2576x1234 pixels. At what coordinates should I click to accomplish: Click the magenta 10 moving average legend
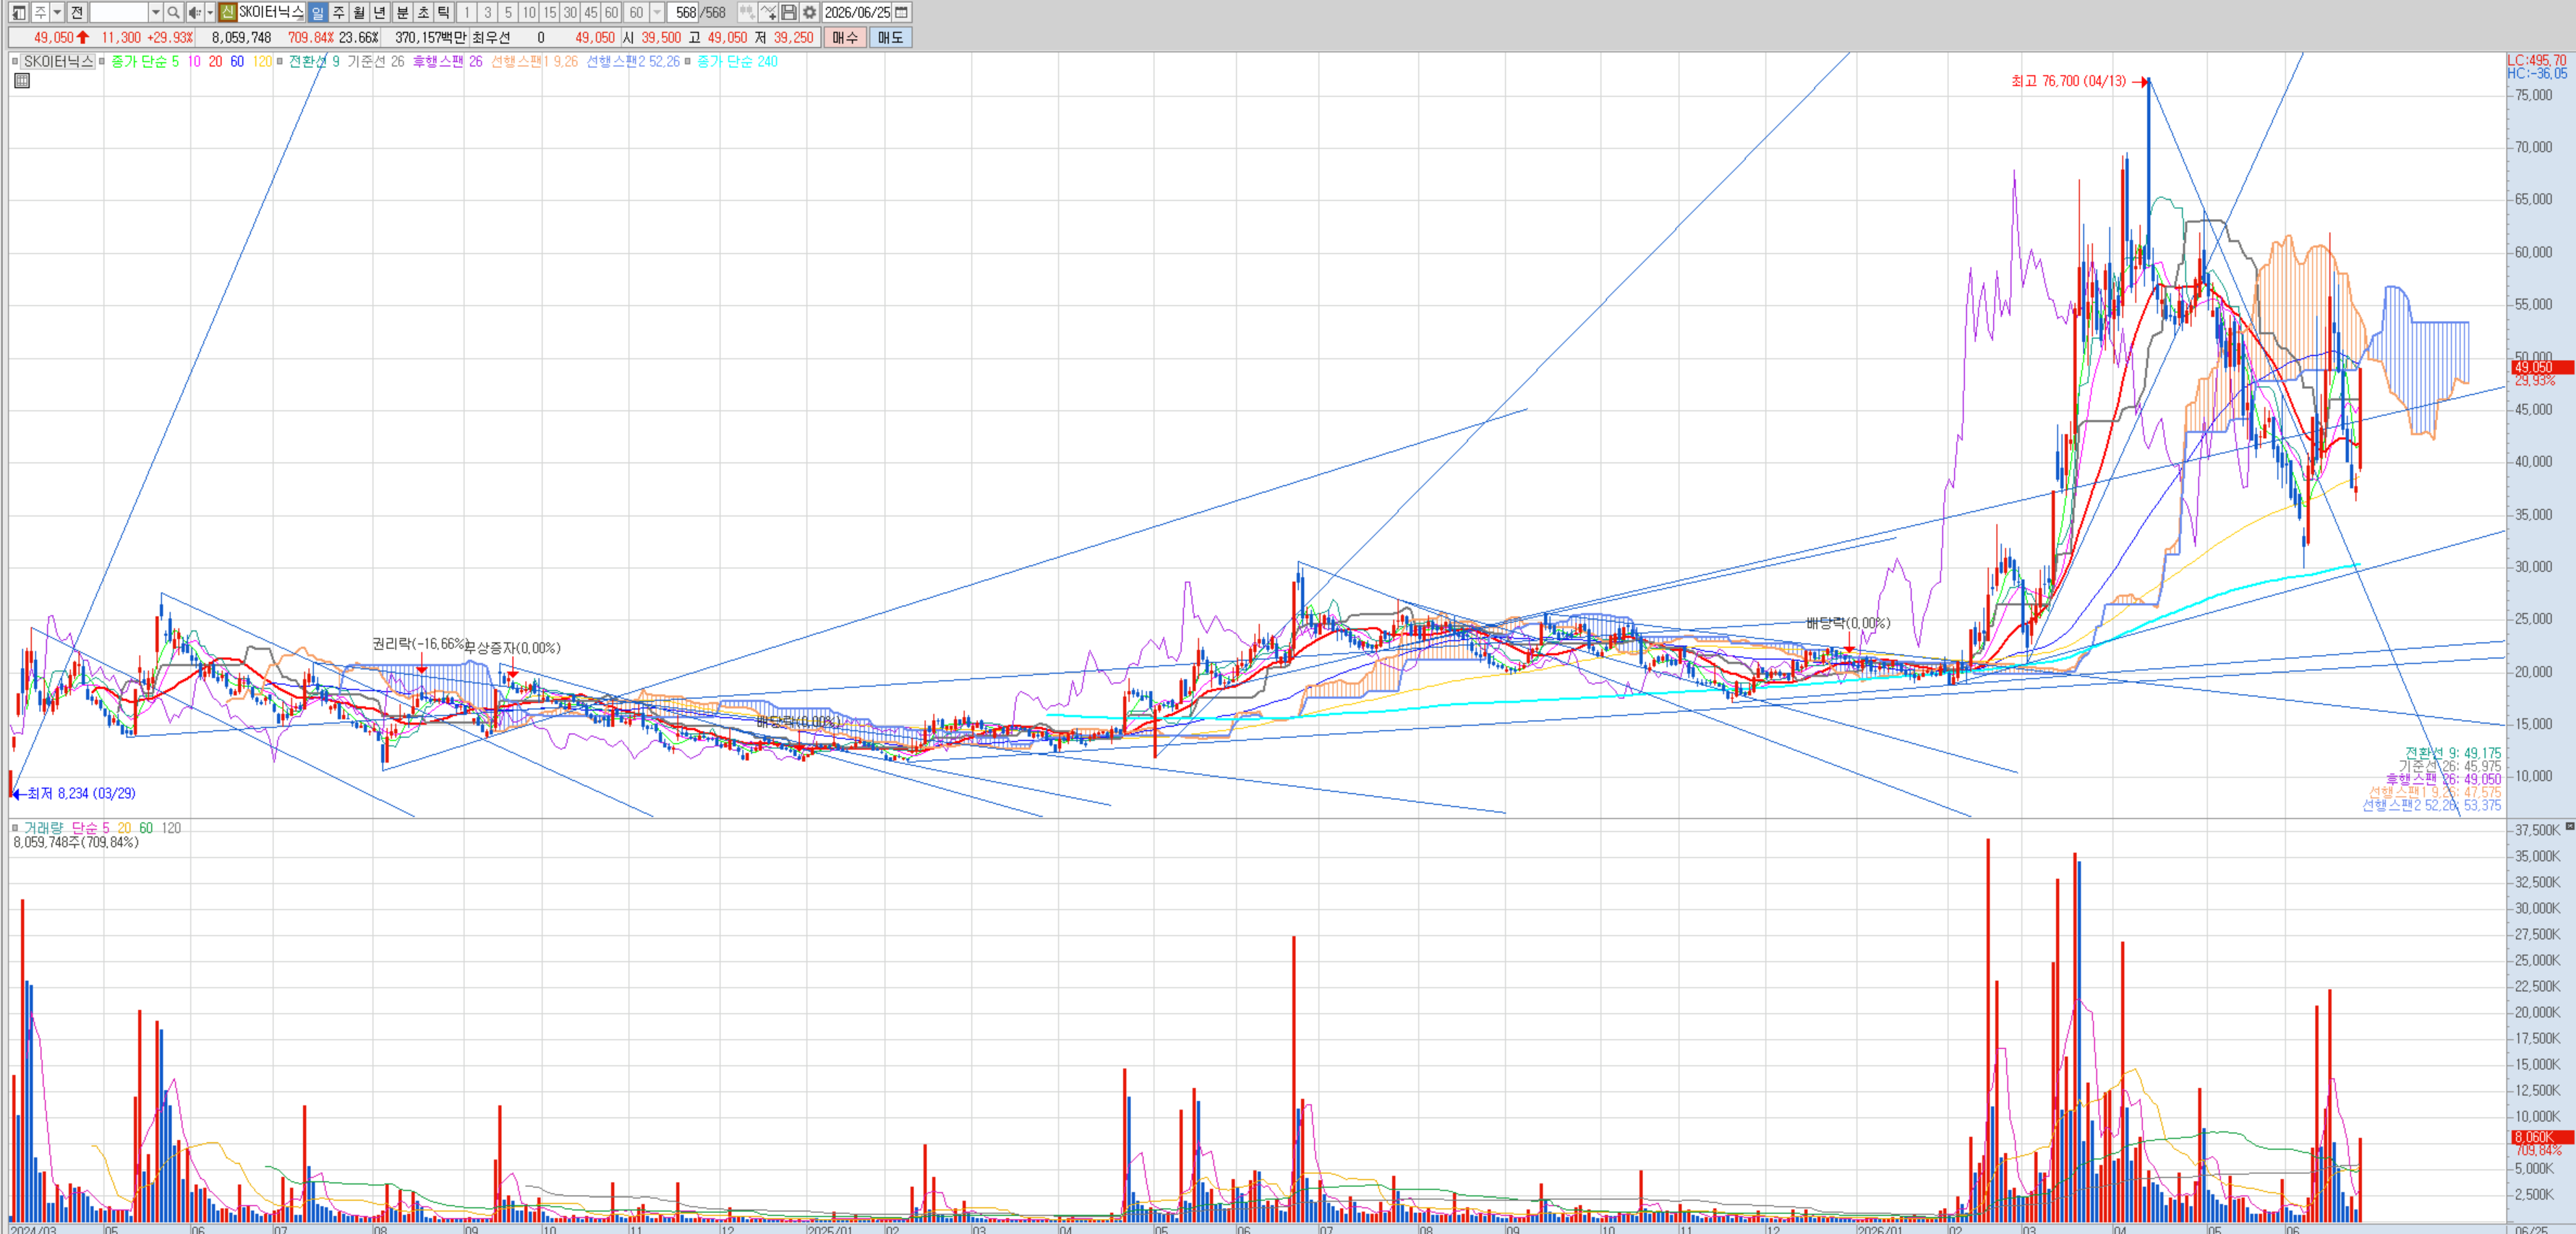[x=194, y=61]
